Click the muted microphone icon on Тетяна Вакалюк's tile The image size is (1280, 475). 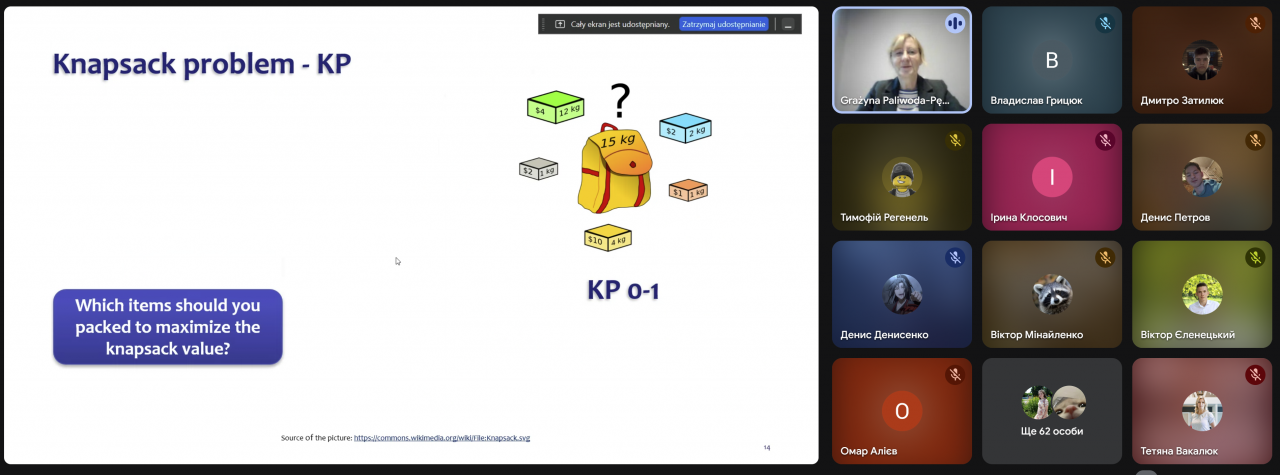pos(1254,375)
